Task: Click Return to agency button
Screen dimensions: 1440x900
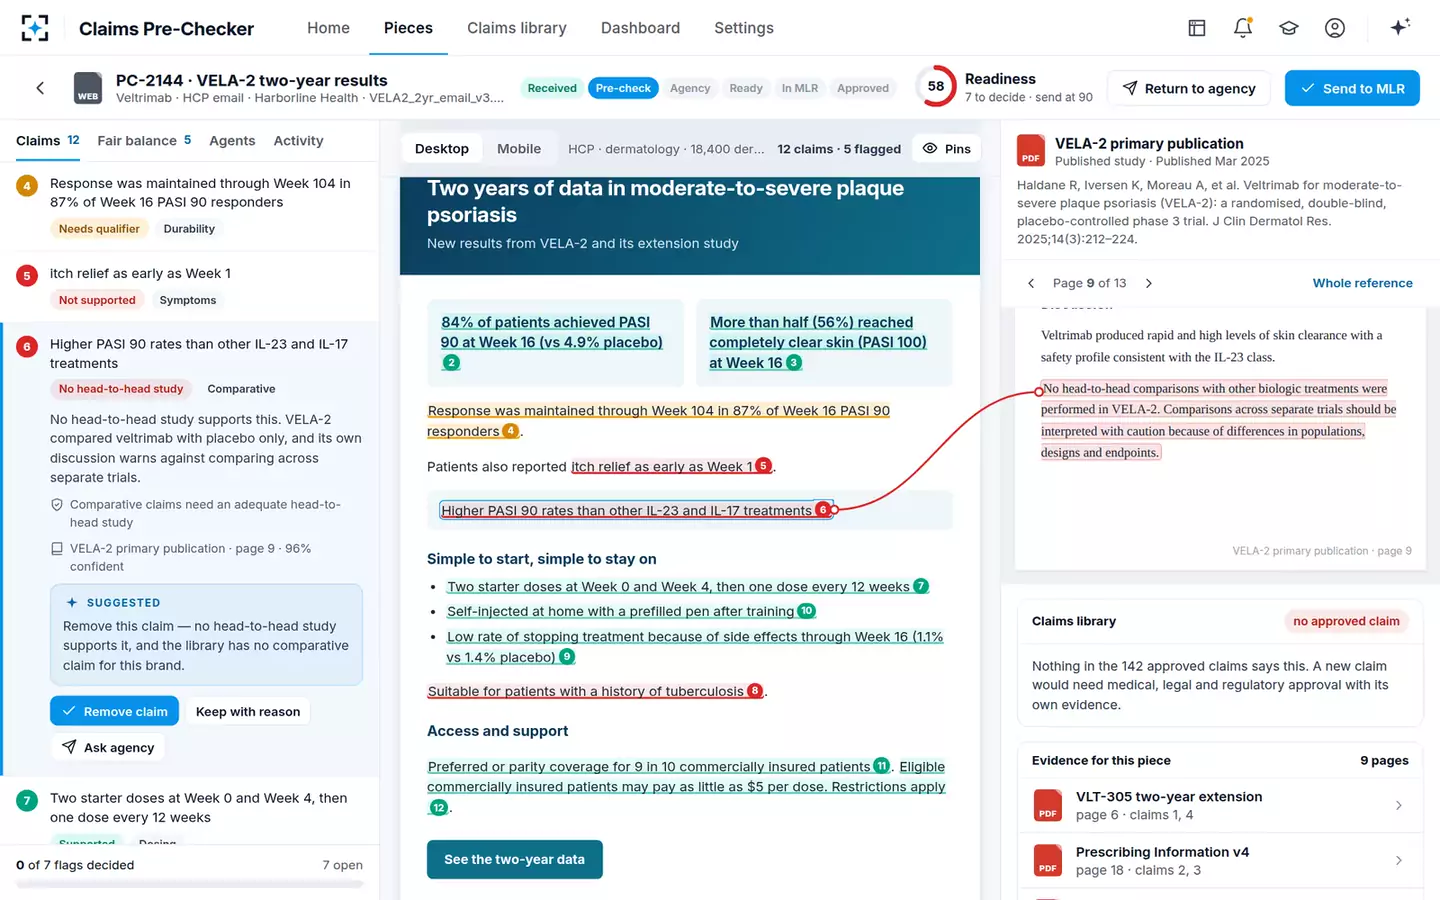Action: pos(1189,88)
